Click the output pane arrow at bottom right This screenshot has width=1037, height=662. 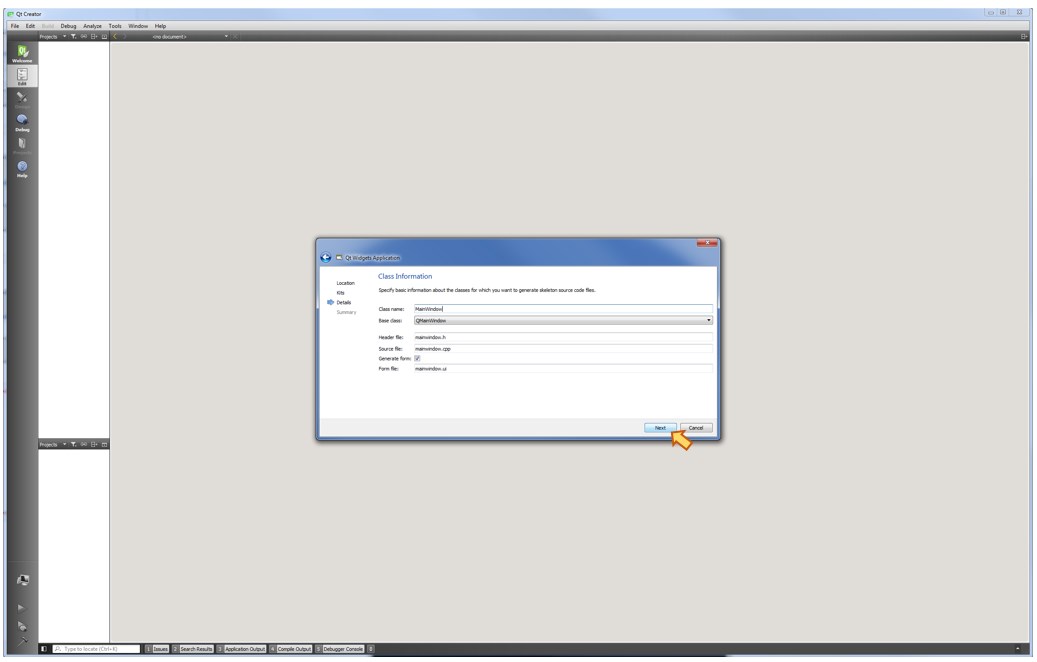[x=1018, y=649]
